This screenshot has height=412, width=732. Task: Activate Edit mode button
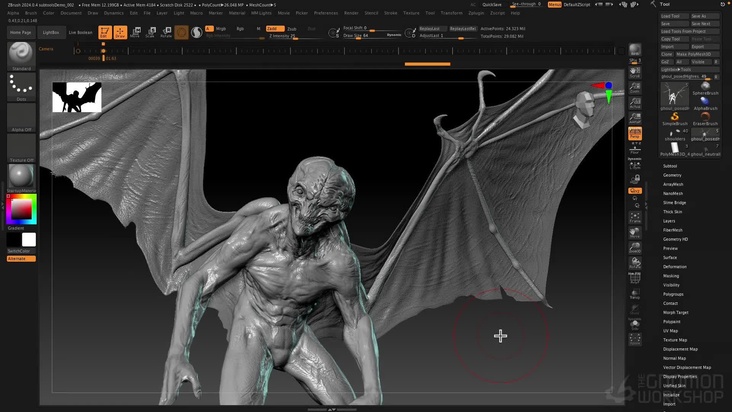coord(105,32)
